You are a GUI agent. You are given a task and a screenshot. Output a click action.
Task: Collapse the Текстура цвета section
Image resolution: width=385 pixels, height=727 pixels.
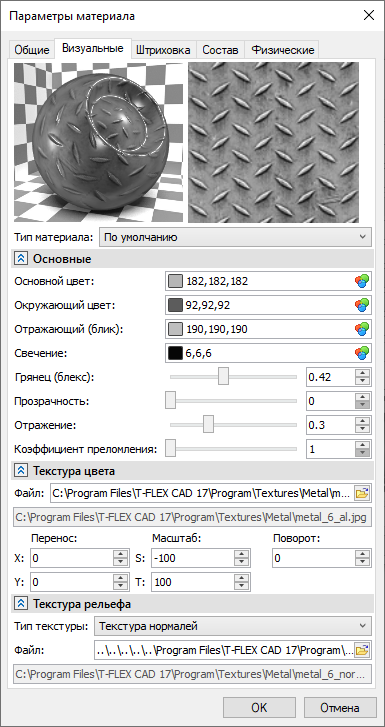pyautogui.click(x=21, y=471)
